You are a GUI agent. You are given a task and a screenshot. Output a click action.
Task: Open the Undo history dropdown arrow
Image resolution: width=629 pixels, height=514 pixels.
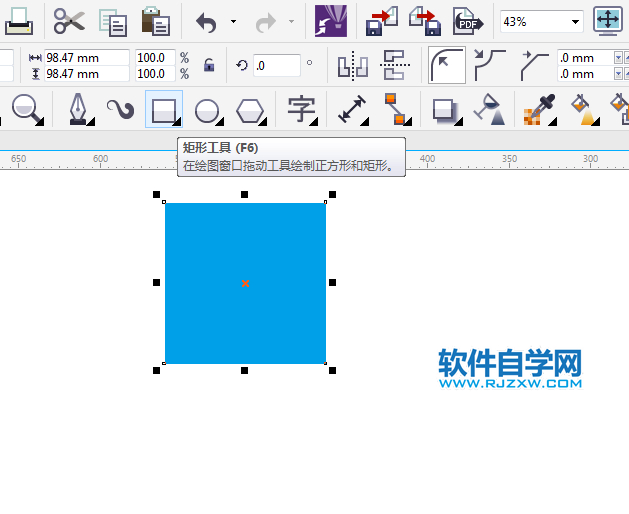tap(233, 21)
